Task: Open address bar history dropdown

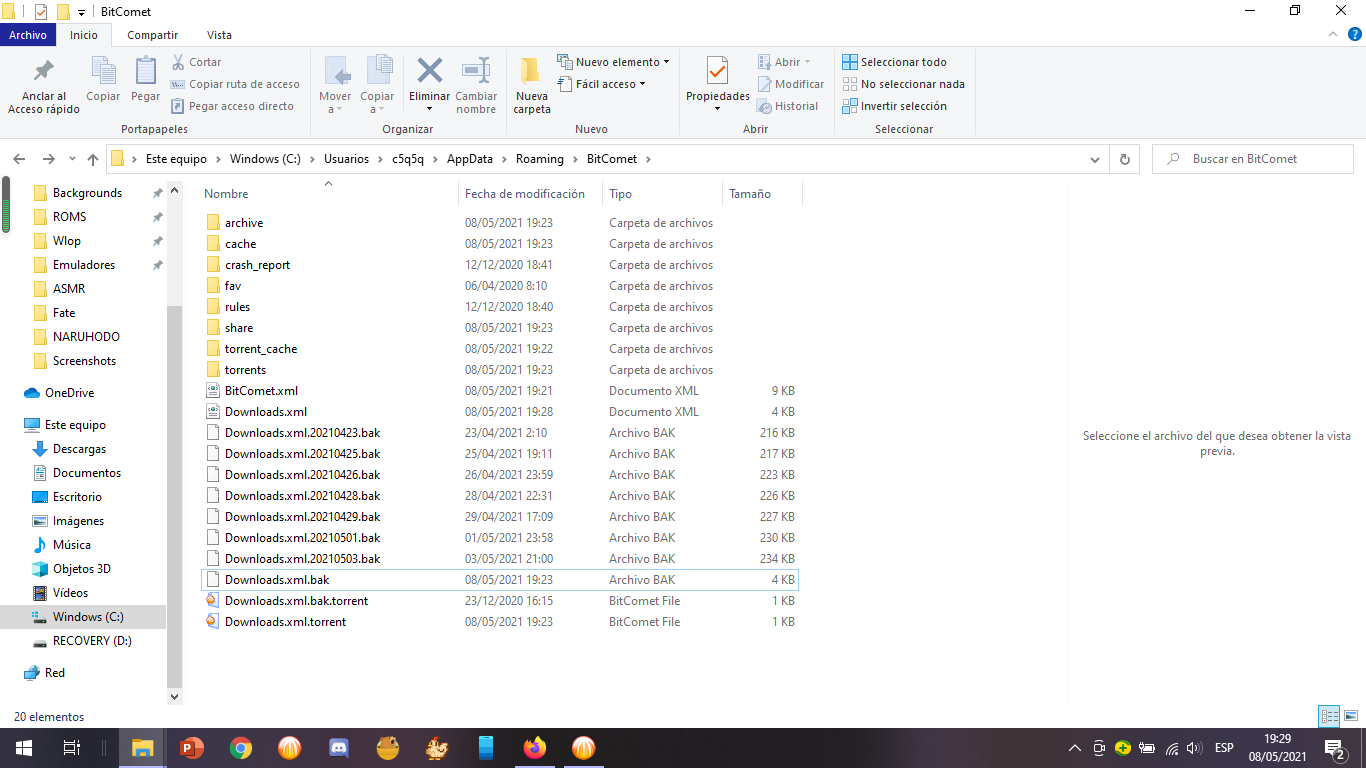Action: pos(1096,159)
